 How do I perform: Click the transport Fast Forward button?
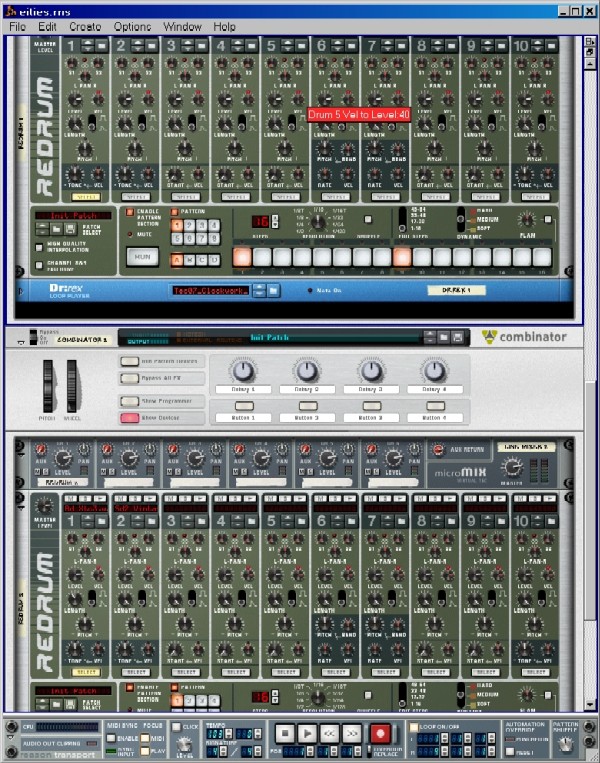(352, 733)
